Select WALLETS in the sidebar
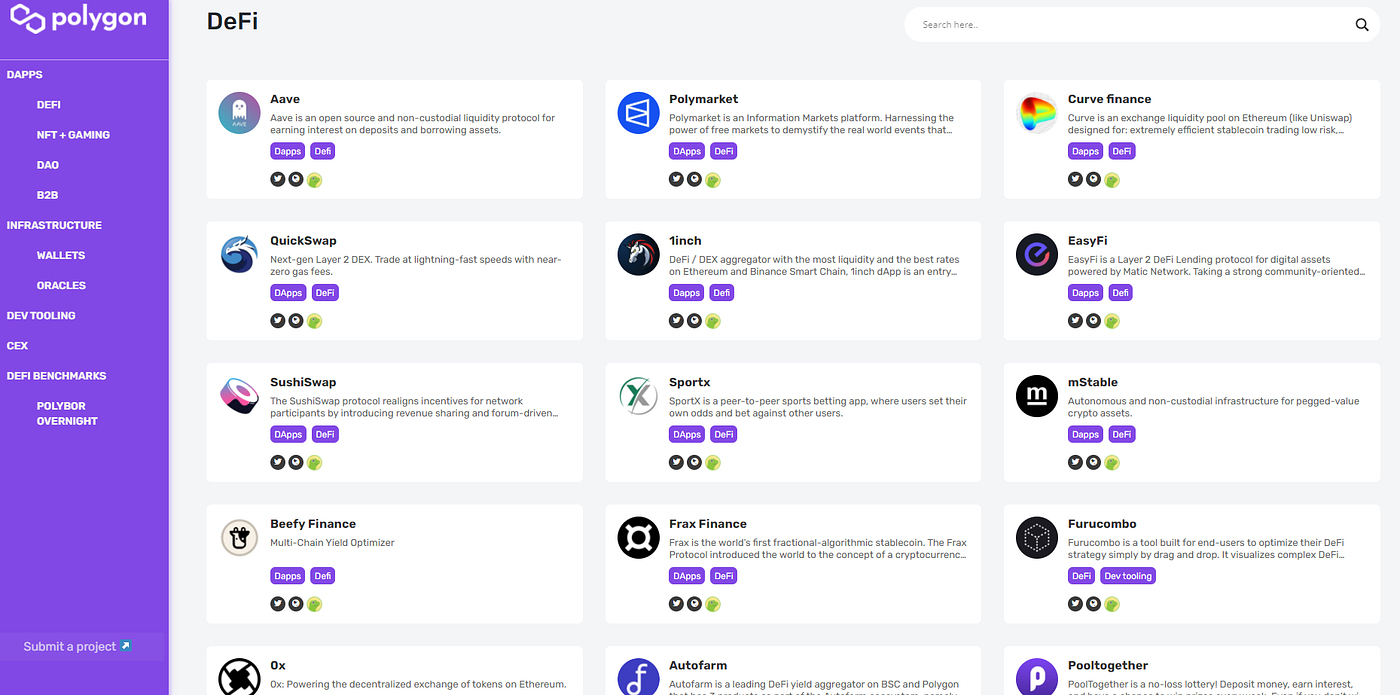 (x=61, y=255)
